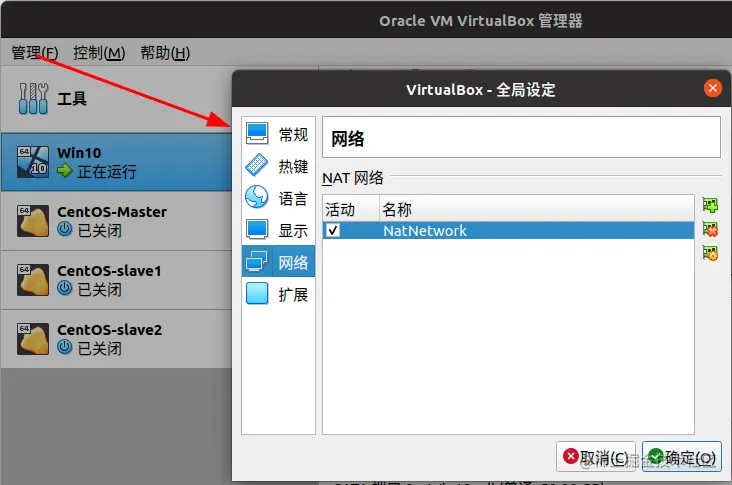
Task: Click CentOS-slave1 powered-off status icon
Action: tap(64, 288)
